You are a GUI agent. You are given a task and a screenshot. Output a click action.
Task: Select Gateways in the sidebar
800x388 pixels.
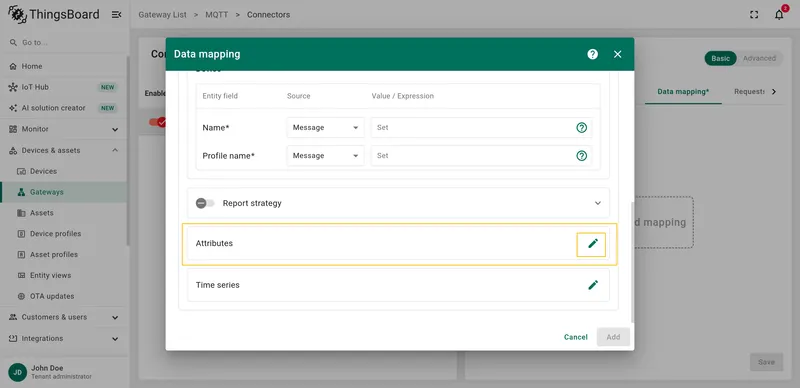tap(64, 192)
